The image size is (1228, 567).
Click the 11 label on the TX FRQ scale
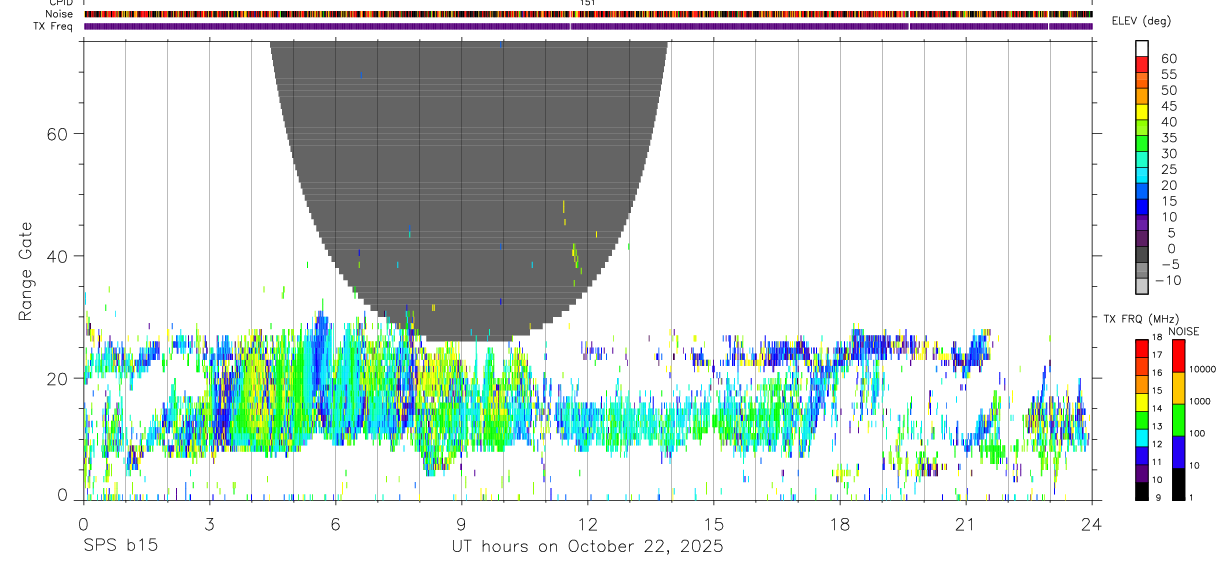coord(1157,463)
